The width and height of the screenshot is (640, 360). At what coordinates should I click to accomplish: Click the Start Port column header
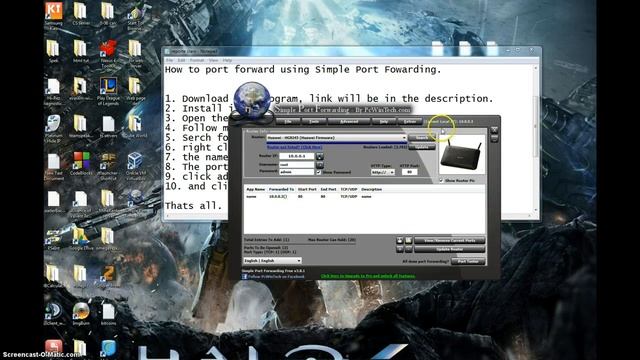(x=307, y=189)
